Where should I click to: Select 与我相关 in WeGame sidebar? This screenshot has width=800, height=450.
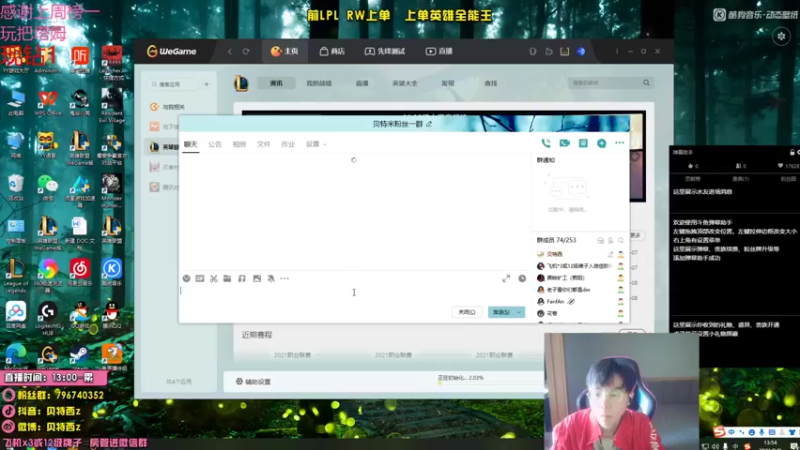pos(168,107)
